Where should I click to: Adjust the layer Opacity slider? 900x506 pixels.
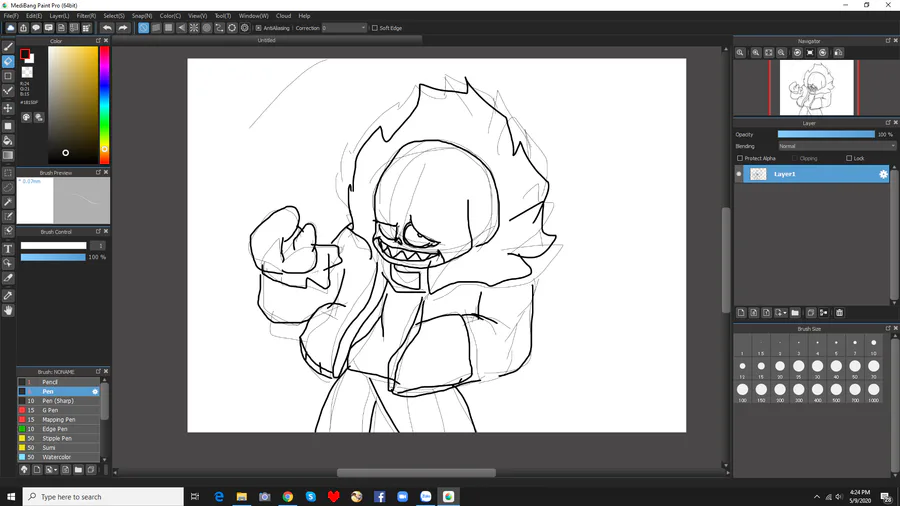[826, 134]
